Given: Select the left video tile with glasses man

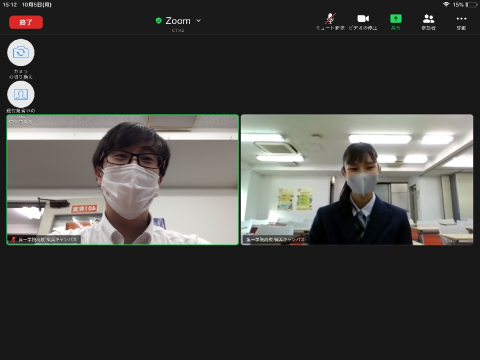Looking at the screenshot, I should [x=123, y=180].
